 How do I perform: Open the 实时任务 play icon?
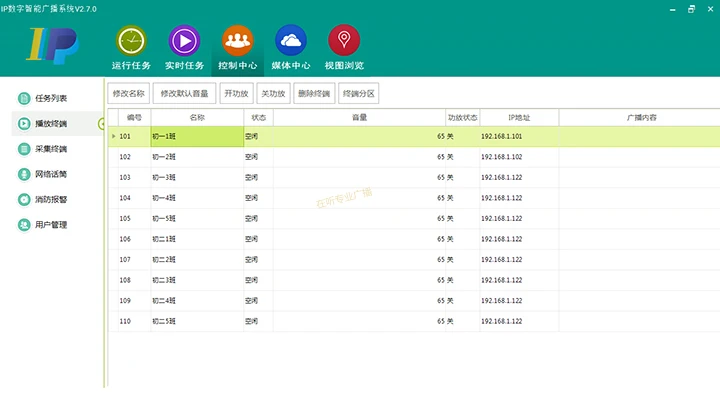point(184,41)
